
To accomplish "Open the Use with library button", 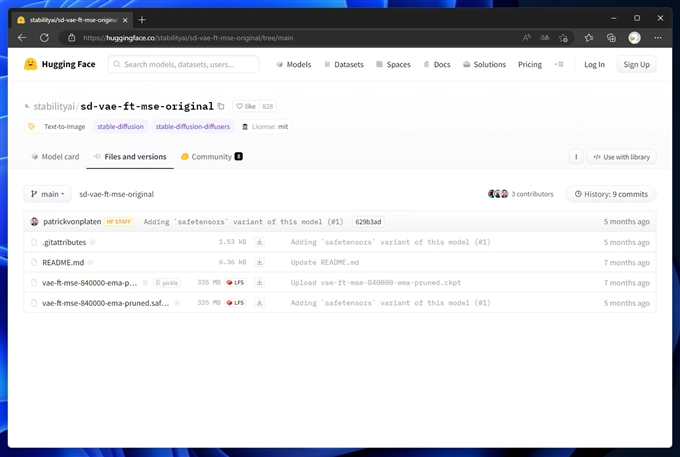I will [x=621, y=157].
